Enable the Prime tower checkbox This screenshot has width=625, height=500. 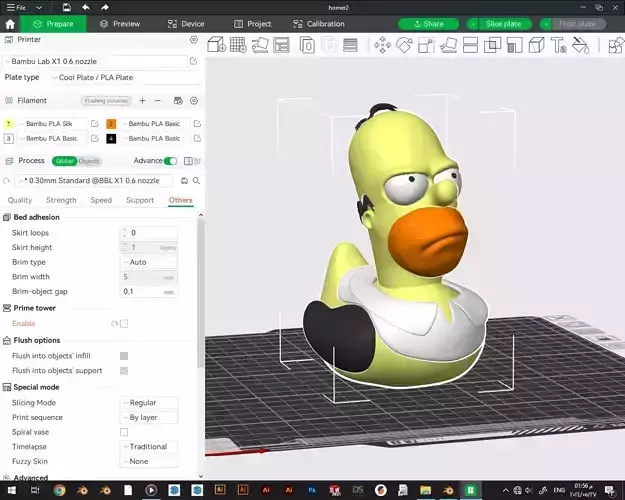pos(124,324)
